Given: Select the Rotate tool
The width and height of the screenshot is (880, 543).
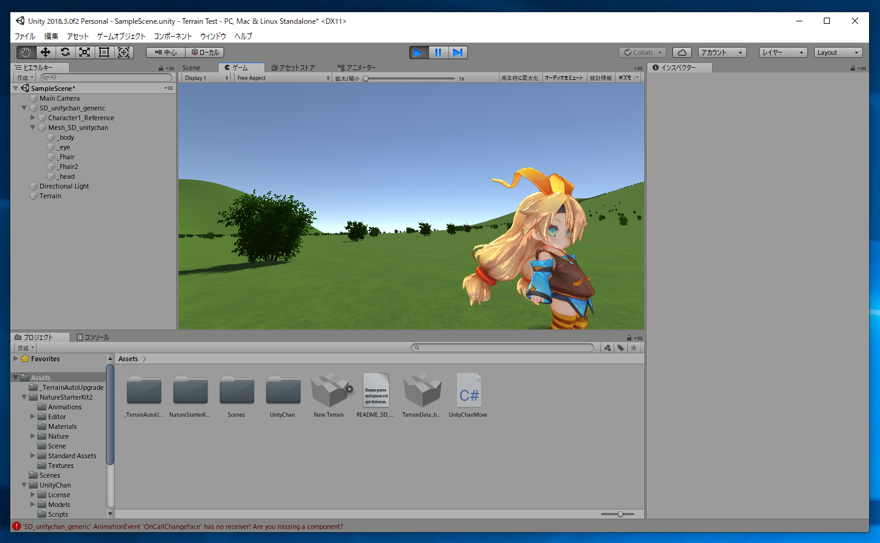Looking at the screenshot, I should (65, 52).
